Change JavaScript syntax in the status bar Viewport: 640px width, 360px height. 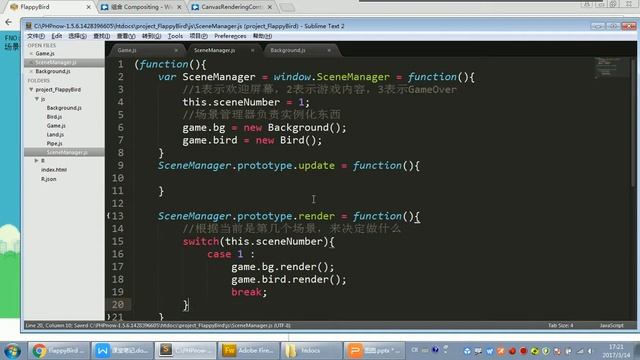pos(611,326)
